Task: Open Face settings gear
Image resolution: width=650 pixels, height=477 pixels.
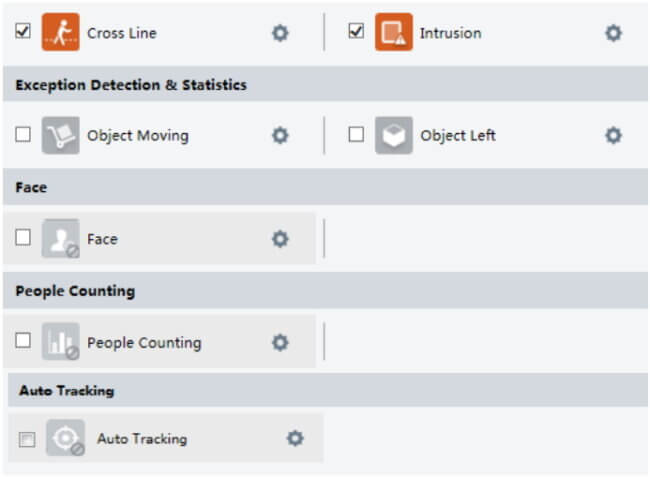Action: 280,239
